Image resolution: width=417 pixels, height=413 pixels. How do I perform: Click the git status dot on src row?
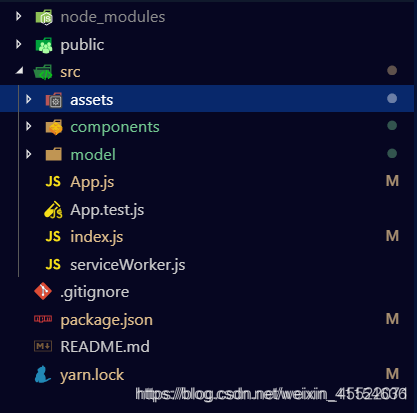pyautogui.click(x=392, y=70)
